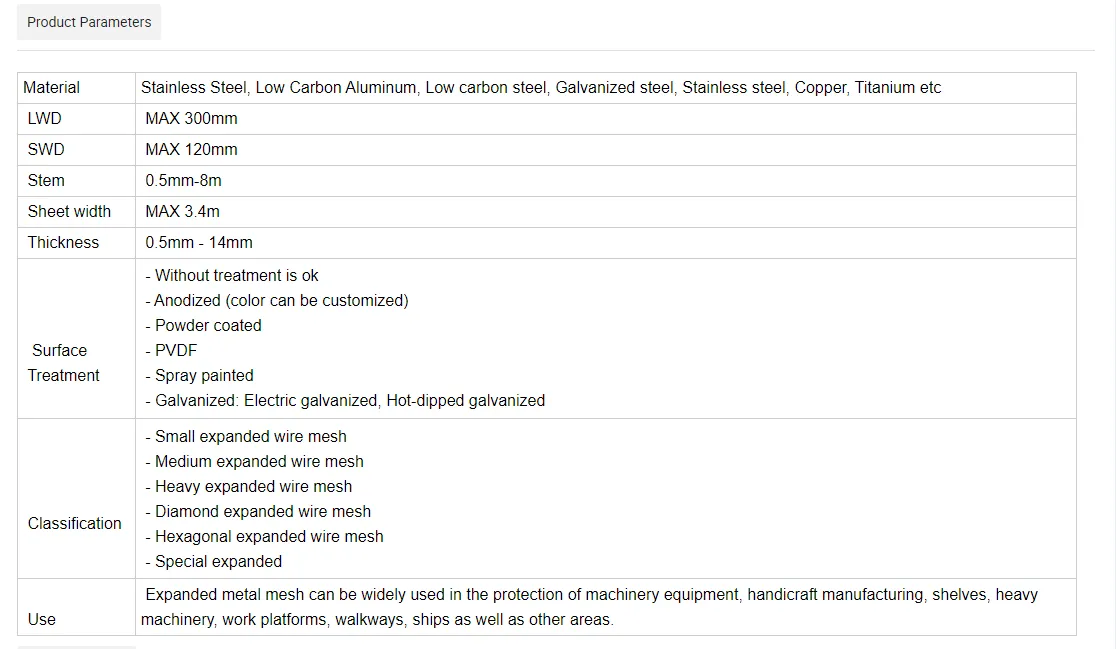Image resolution: width=1116 pixels, height=649 pixels.
Task: Select the Thickness row label
Action: 63,243
